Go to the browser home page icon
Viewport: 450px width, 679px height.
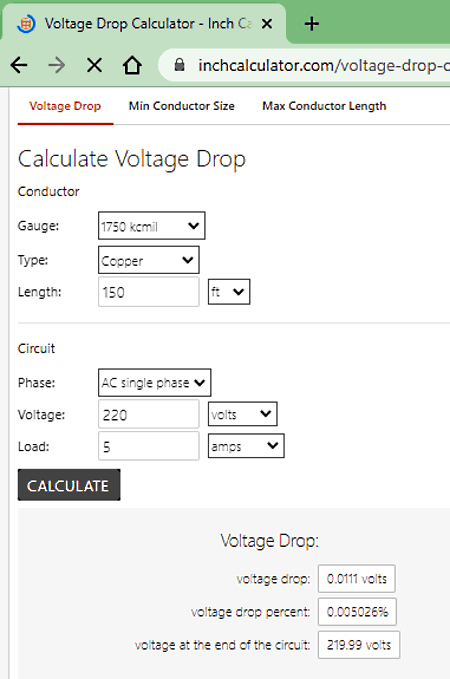tap(132, 65)
